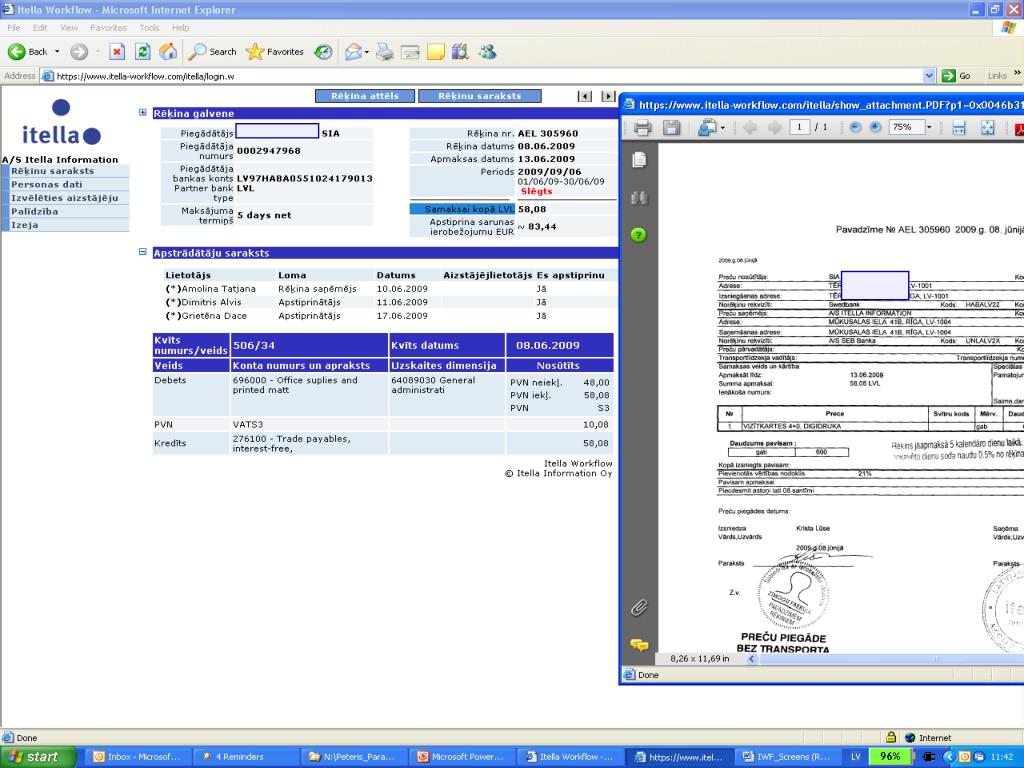The image size is (1024, 768).
Task: Click the Rēķinu saraksts button at top
Action: coord(480,96)
